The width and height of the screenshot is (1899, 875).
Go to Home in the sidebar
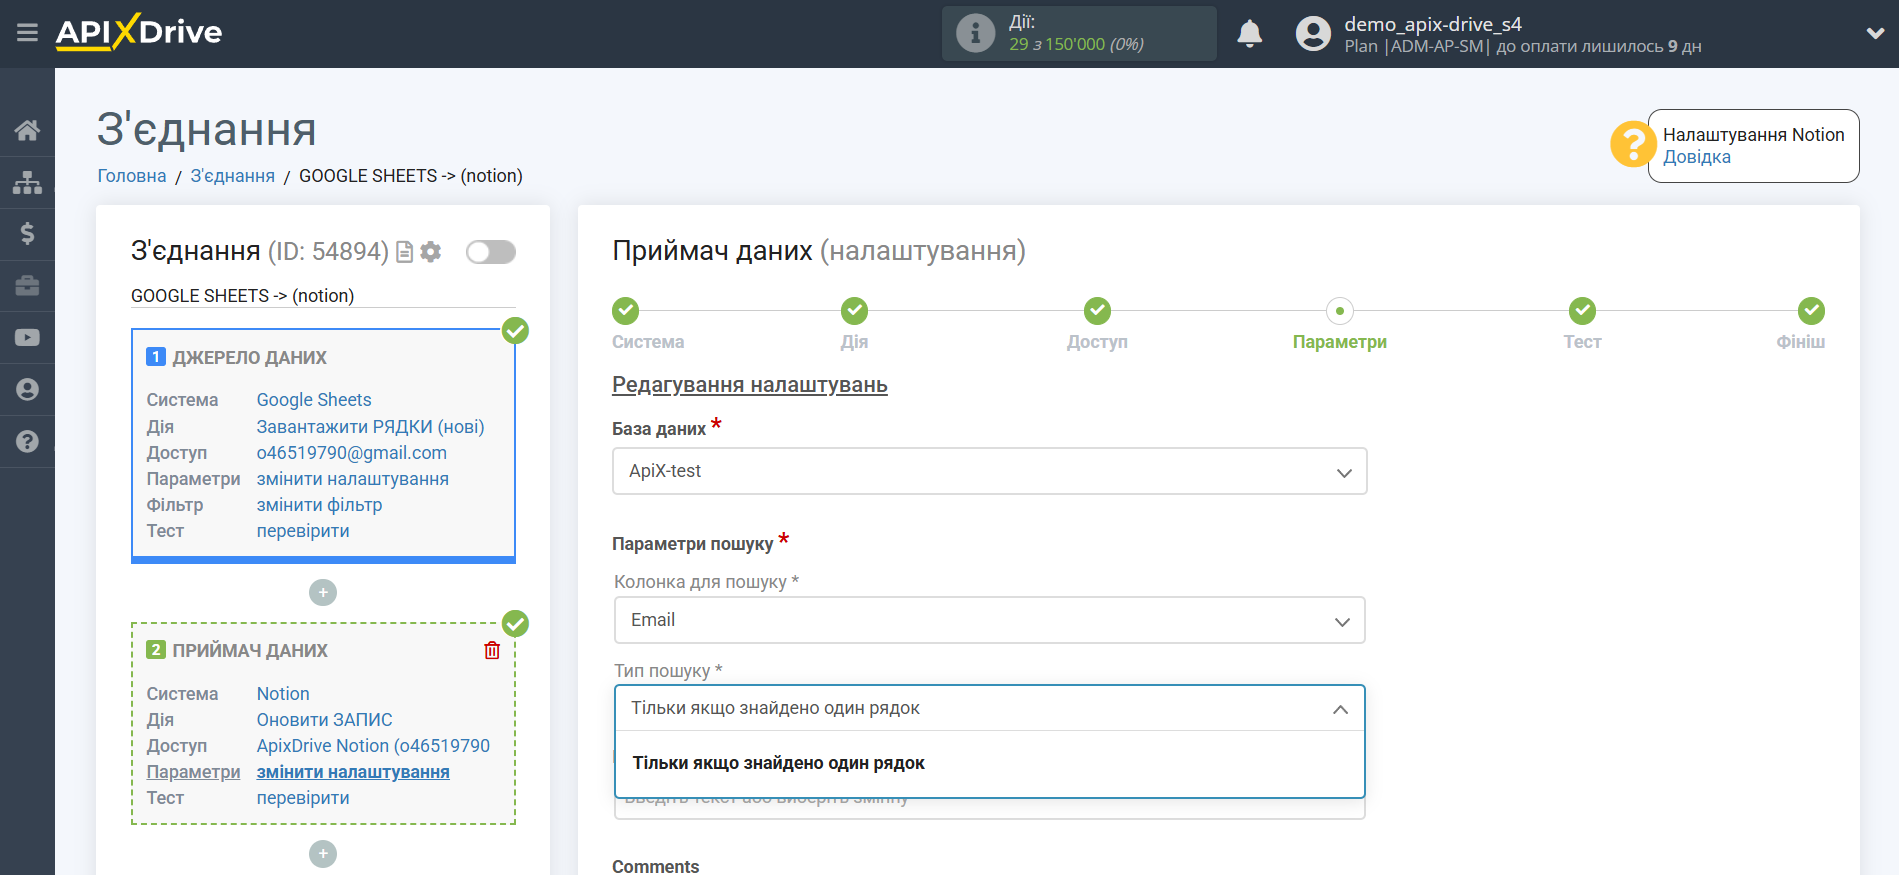pos(27,130)
